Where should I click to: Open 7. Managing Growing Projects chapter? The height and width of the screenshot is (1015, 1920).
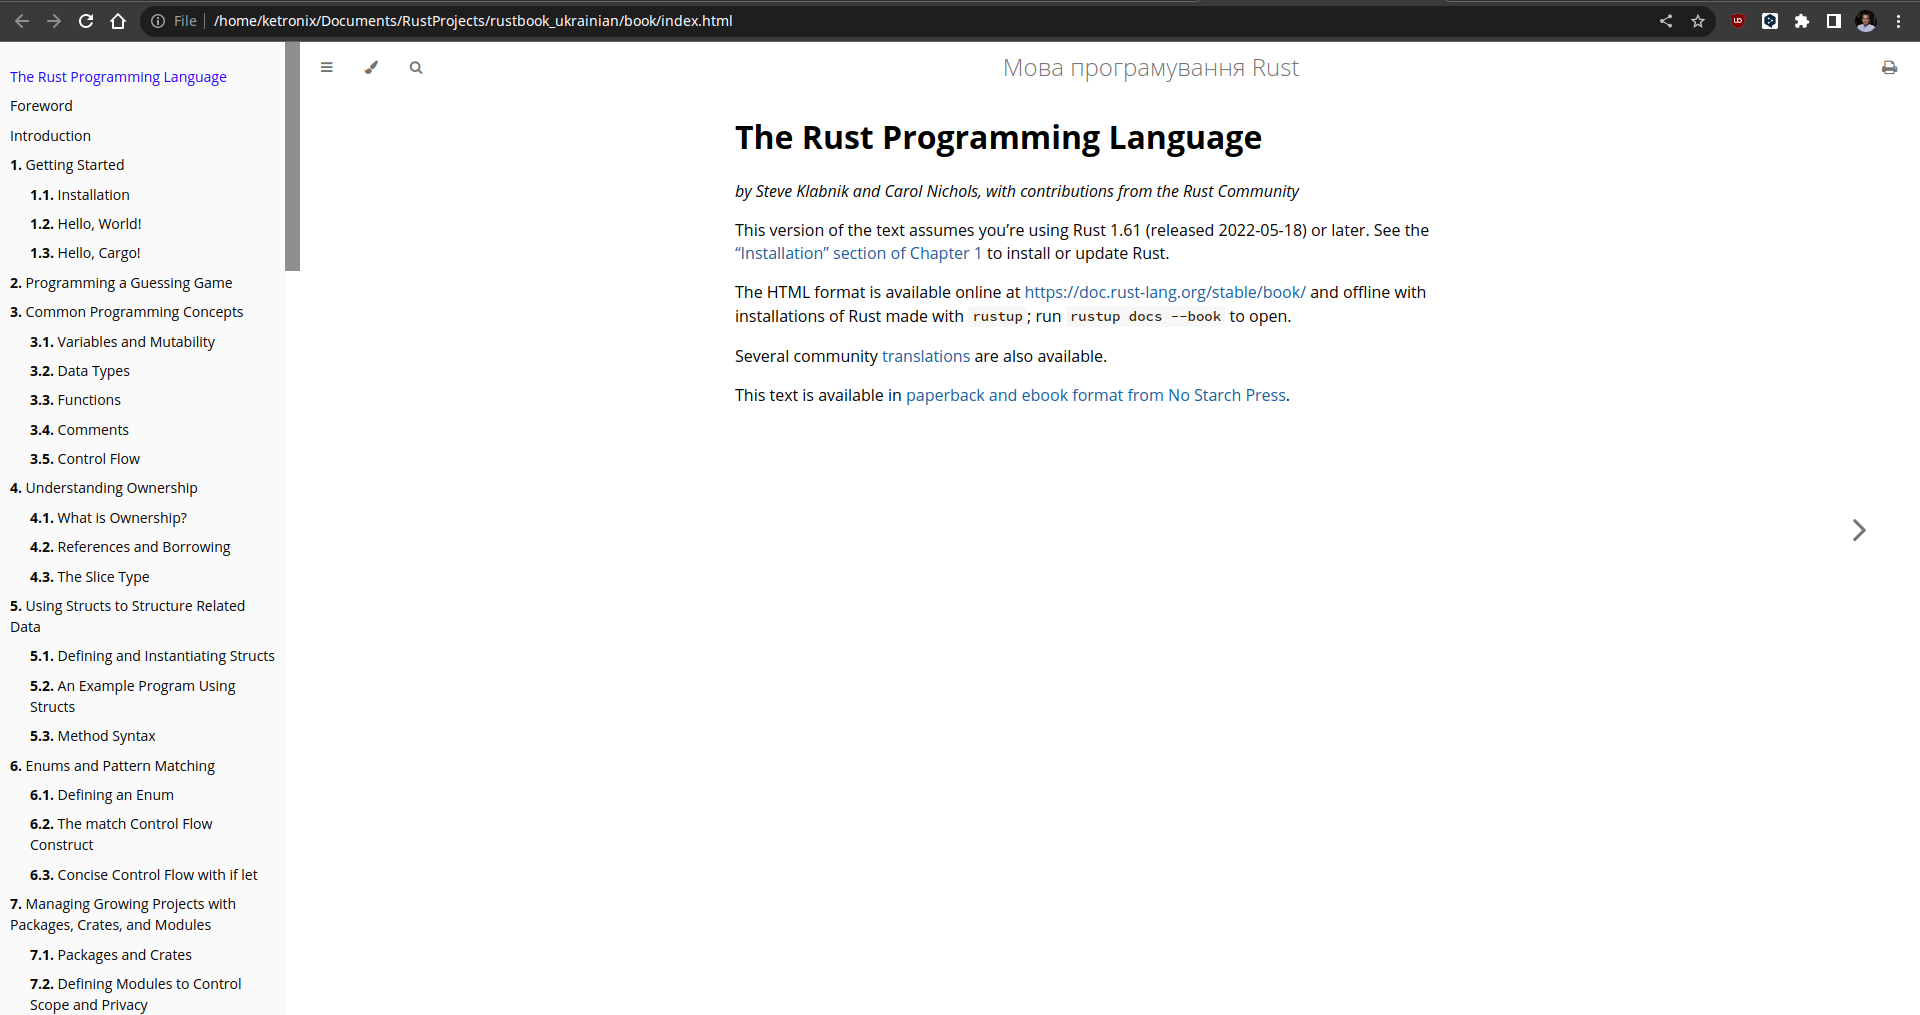123,914
